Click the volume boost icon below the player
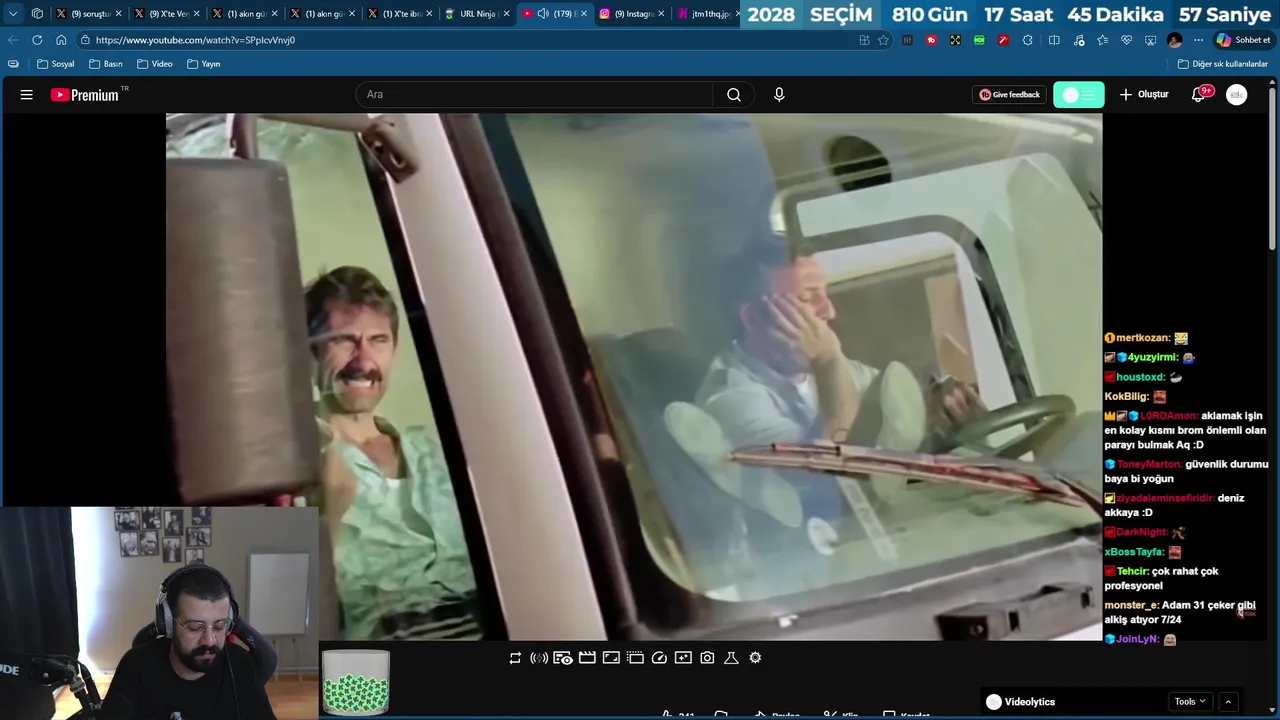The image size is (1280, 720). tap(539, 658)
